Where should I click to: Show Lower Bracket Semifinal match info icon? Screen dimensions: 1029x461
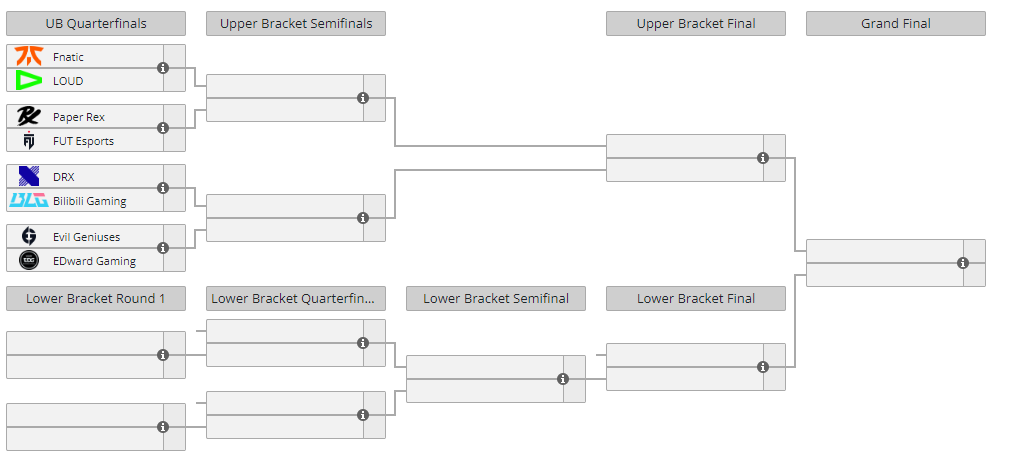(562, 379)
